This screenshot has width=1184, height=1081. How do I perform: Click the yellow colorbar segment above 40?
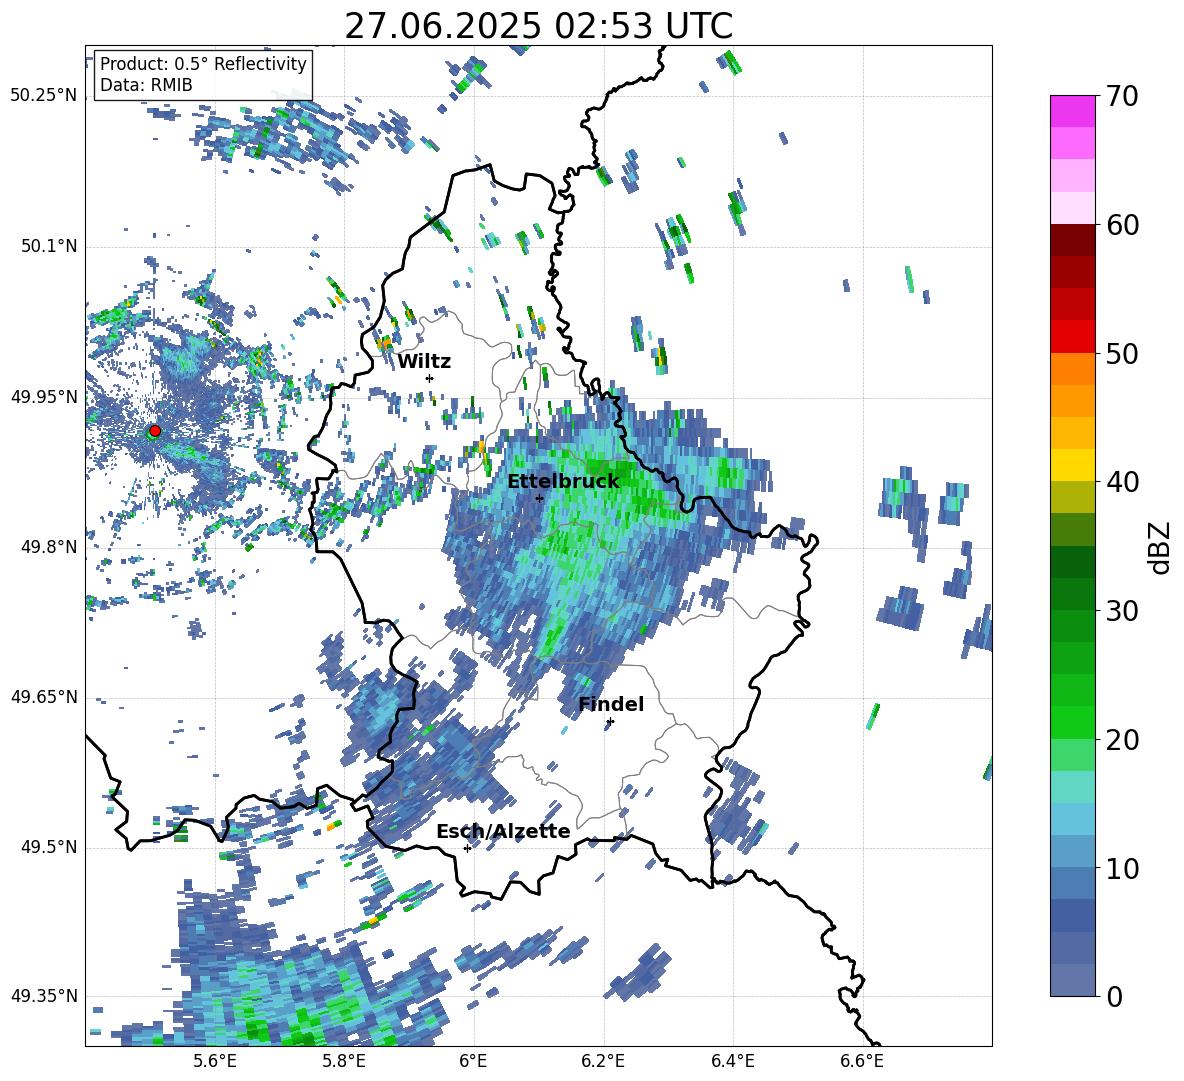1072,465
